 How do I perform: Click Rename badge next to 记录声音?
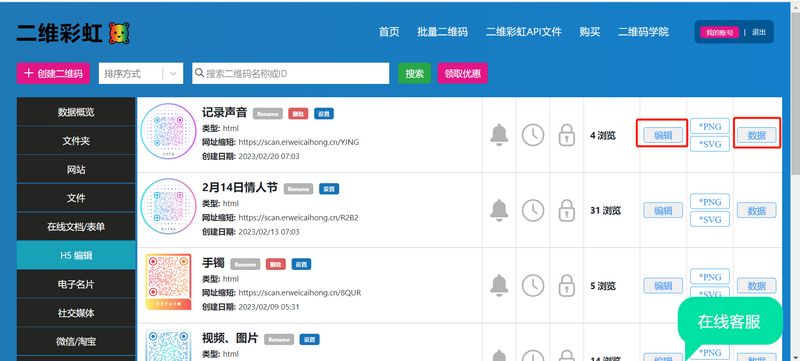pos(268,114)
